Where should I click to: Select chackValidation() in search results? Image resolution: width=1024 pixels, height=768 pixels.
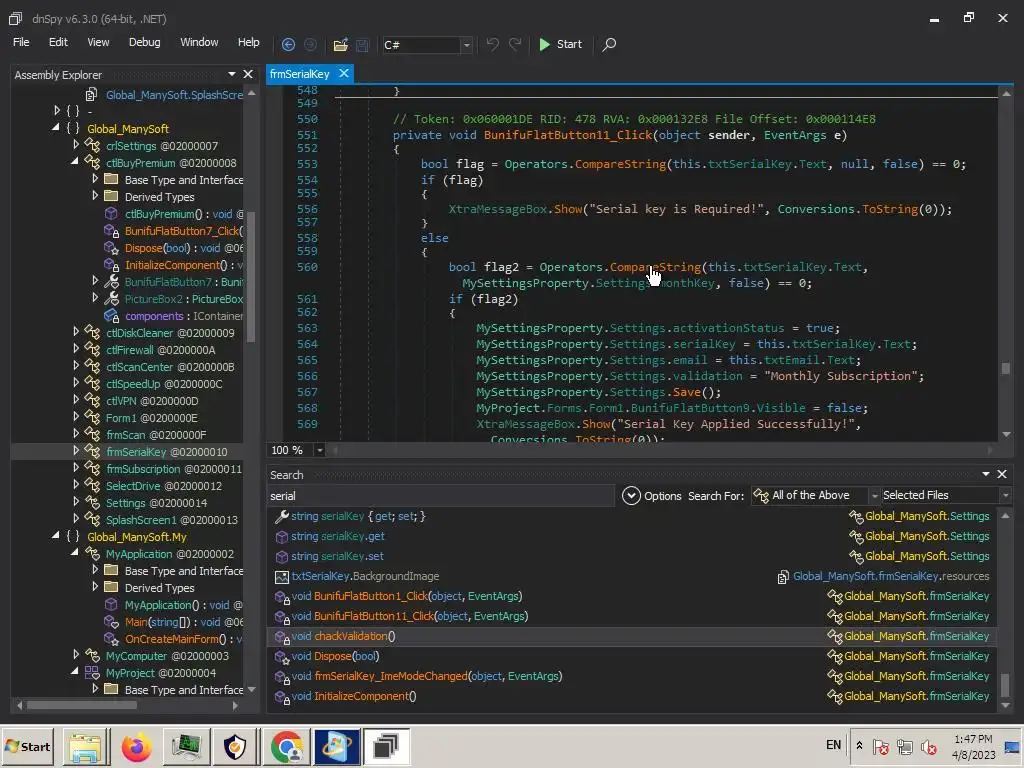(x=354, y=636)
